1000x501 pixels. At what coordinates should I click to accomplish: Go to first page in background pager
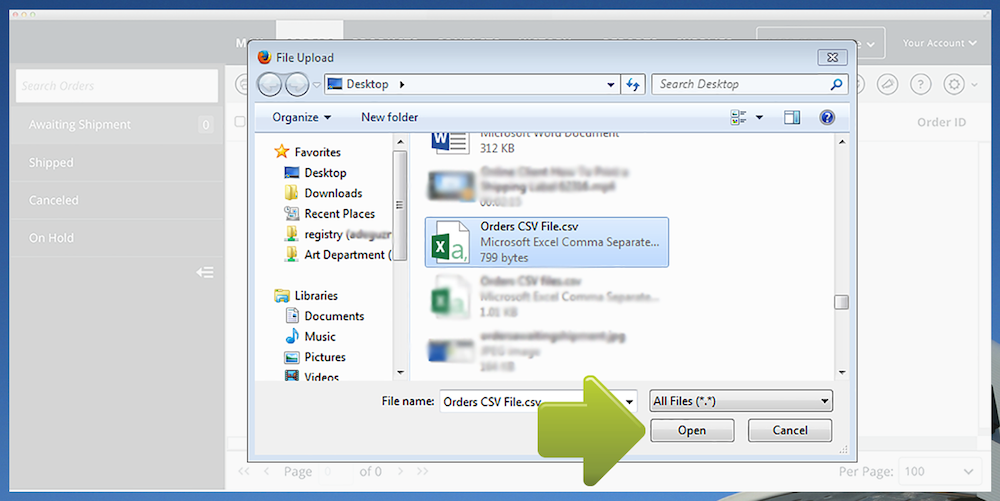tap(244, 472)
